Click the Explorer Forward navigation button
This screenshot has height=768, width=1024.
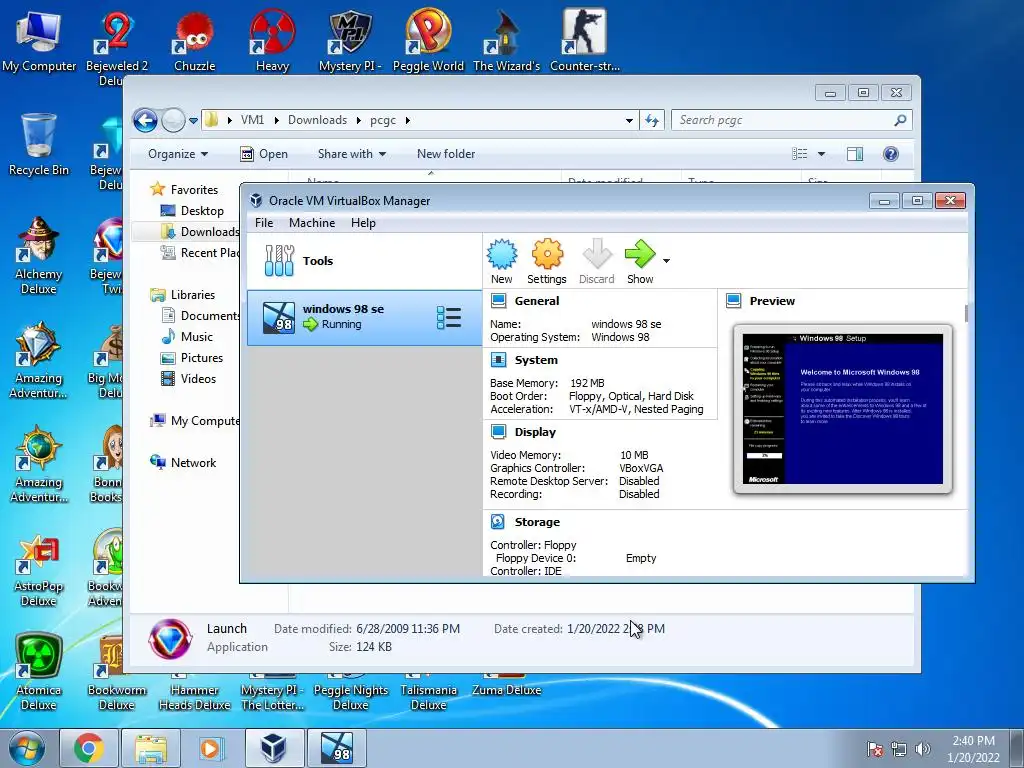[173, 120]
